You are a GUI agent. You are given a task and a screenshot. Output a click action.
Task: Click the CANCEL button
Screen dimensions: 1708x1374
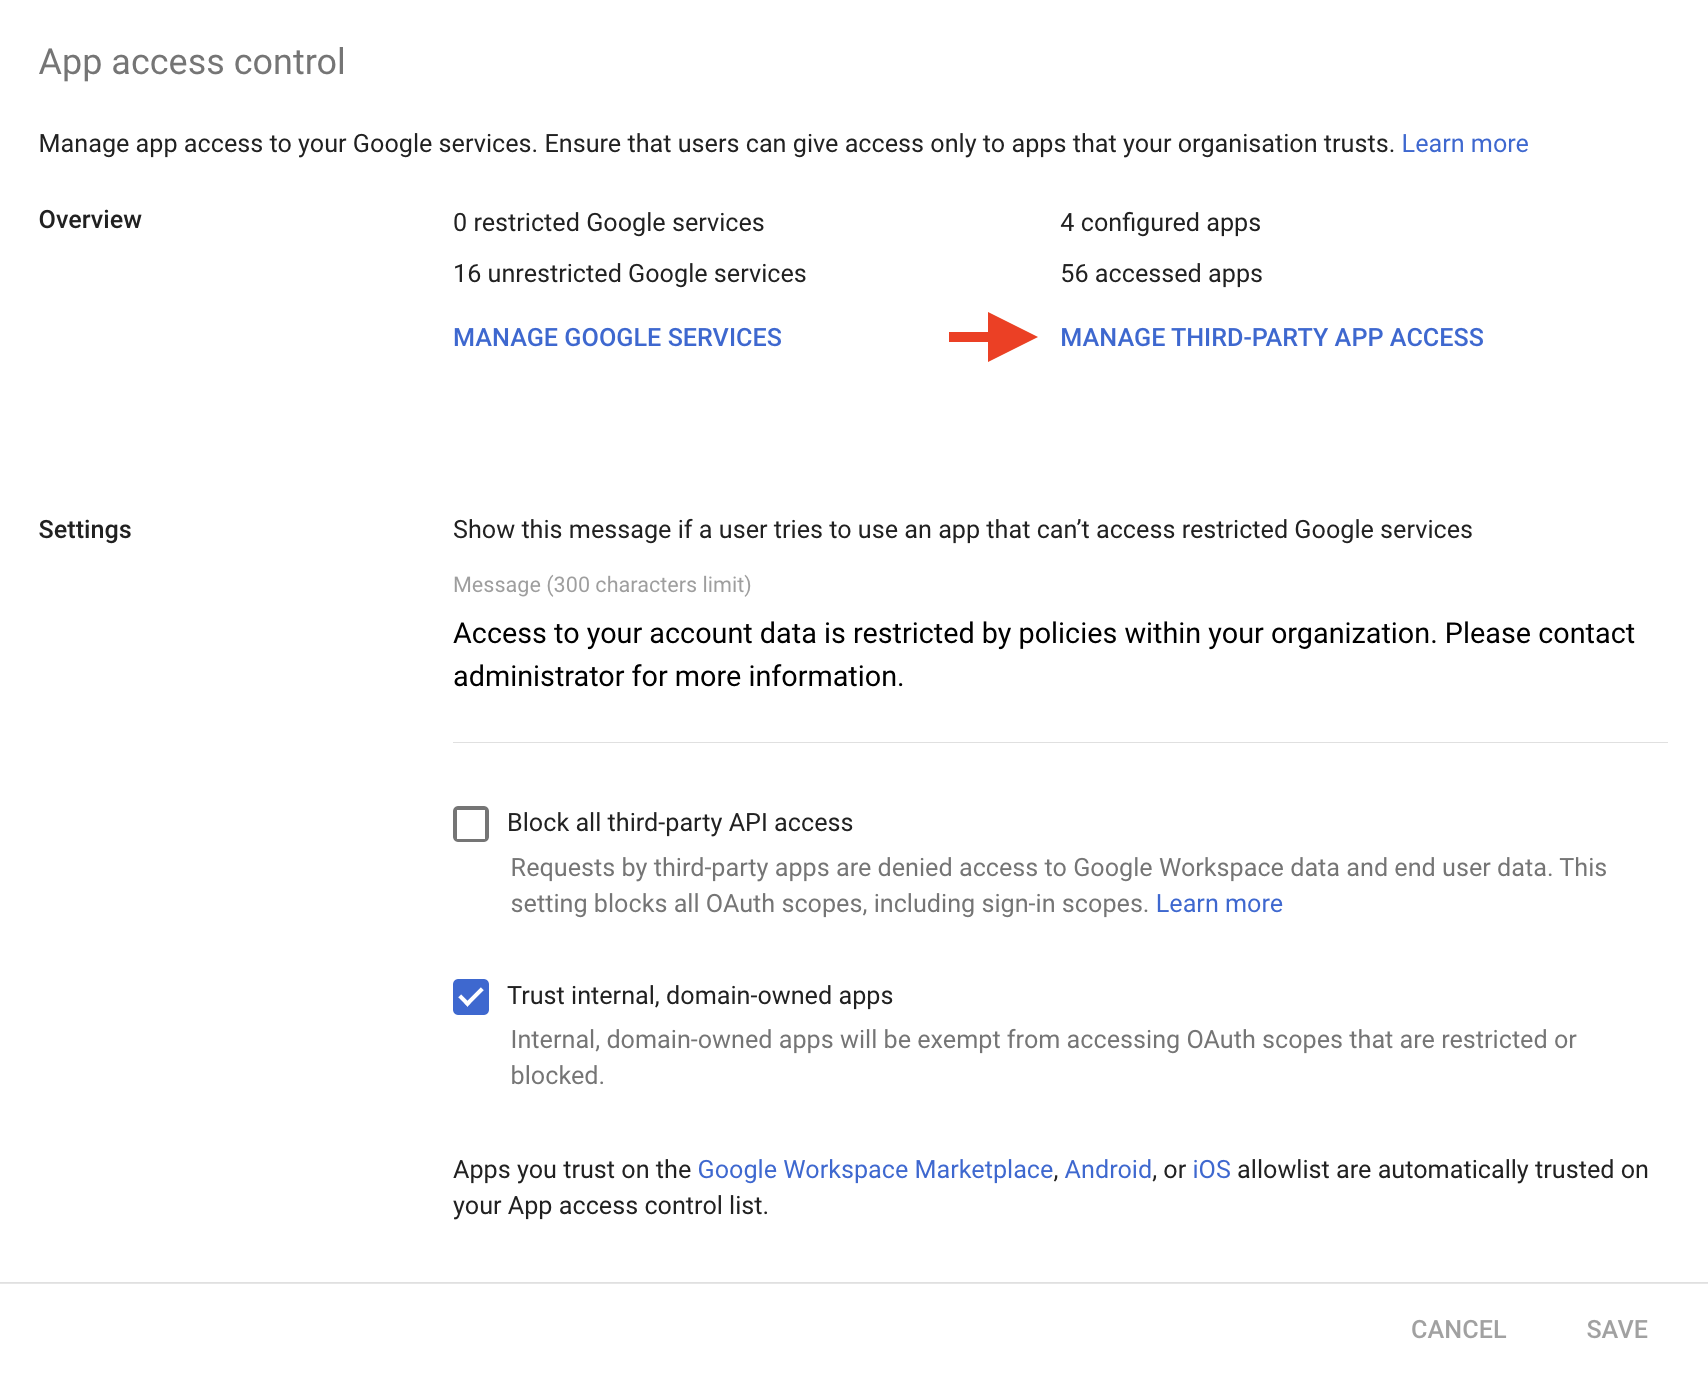coord(1458,1330)
